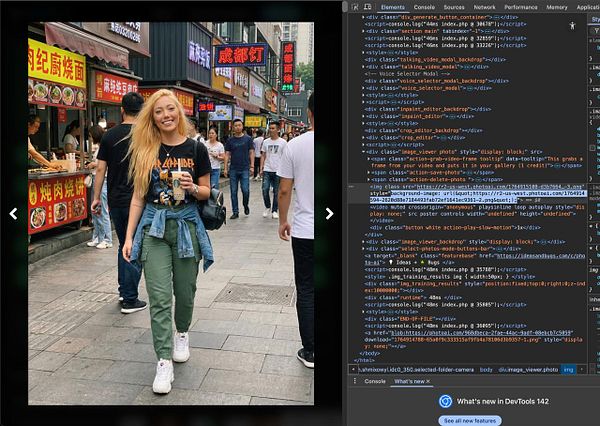Close the What's new drawer tab

pos(428,381)
